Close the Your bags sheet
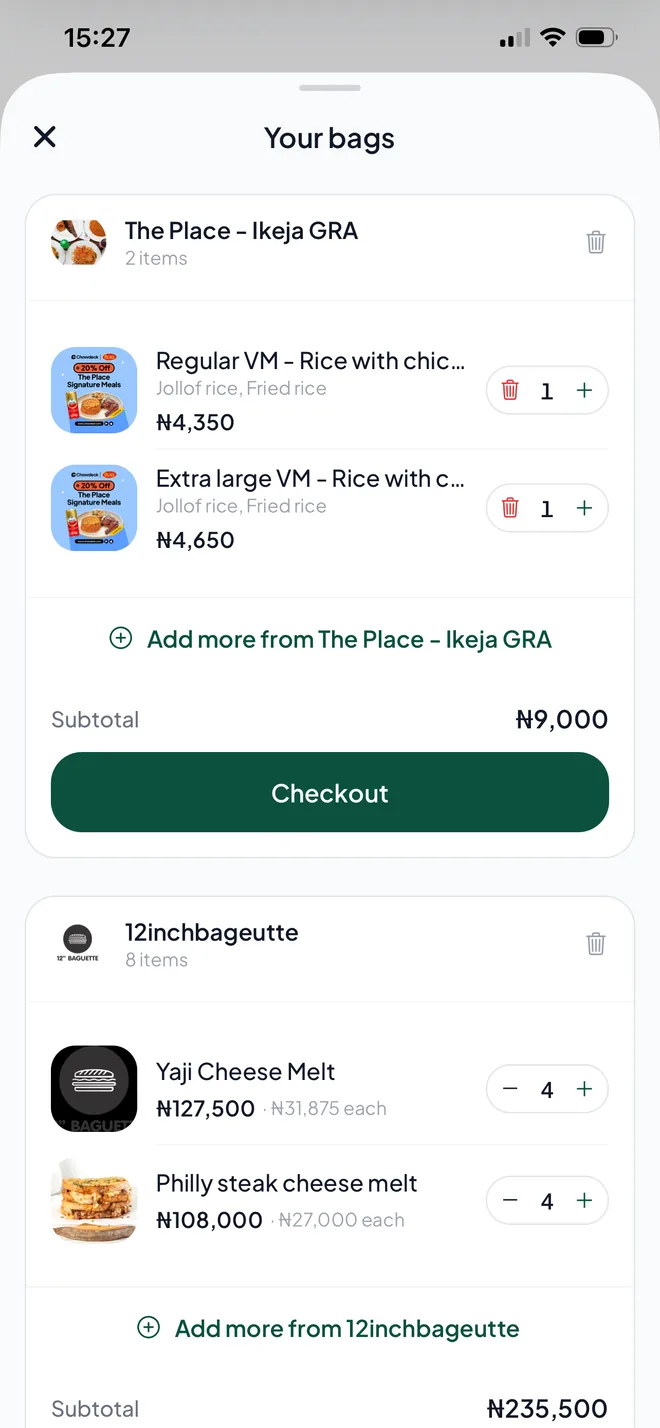Image resolution: width=660 pixels, height=1428 pixels. pyautogui.click(x=45, y=137)
